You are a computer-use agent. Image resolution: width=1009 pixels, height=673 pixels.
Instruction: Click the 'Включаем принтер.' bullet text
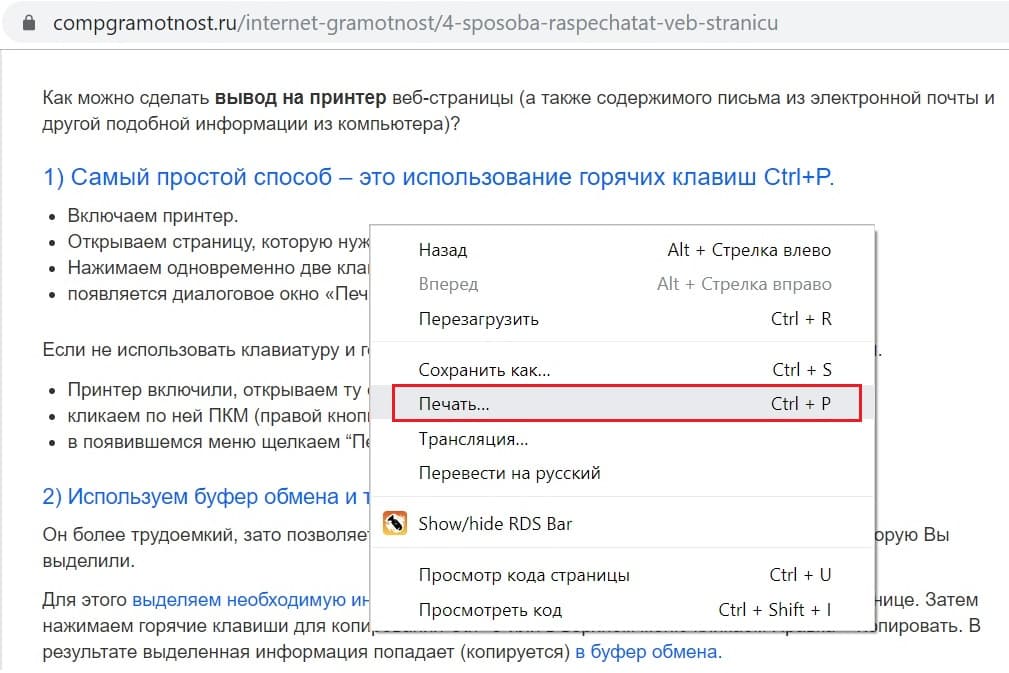pyautogui.click(x=152, y=216)
